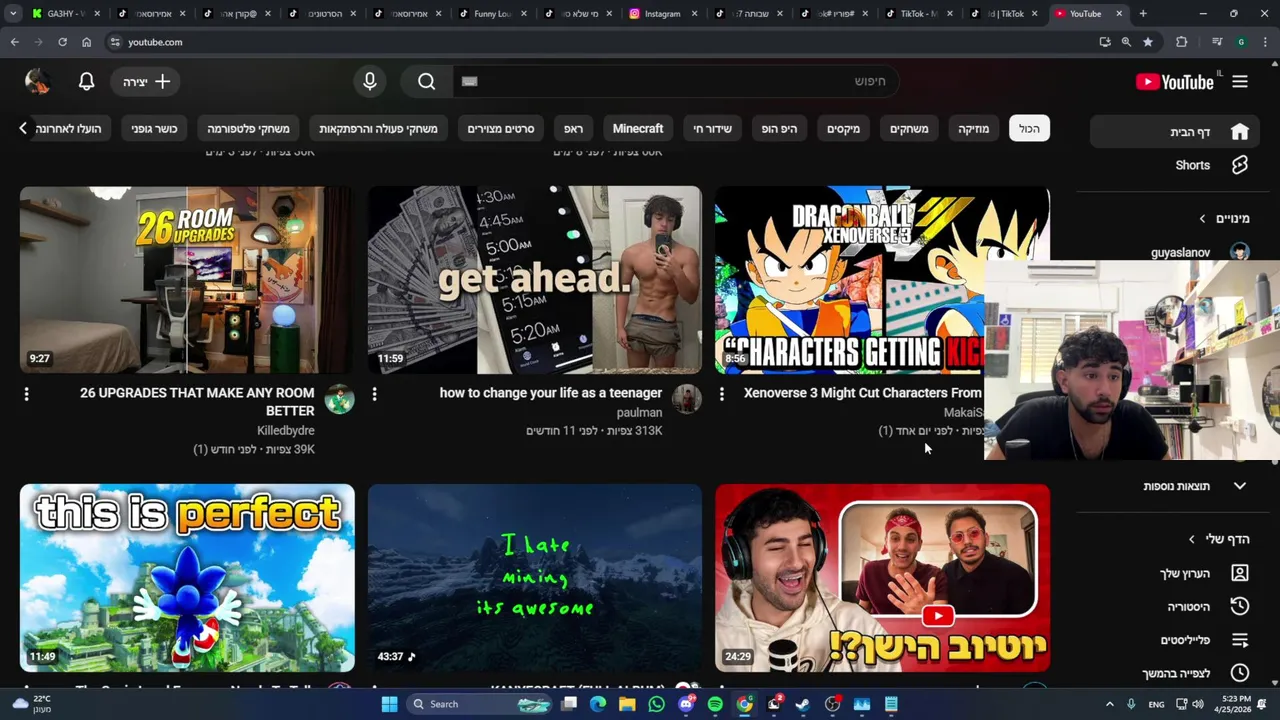
Task: Select the Gaming (משחקים) filter chip
Action: pyautogui.click(x=909, y=129)
